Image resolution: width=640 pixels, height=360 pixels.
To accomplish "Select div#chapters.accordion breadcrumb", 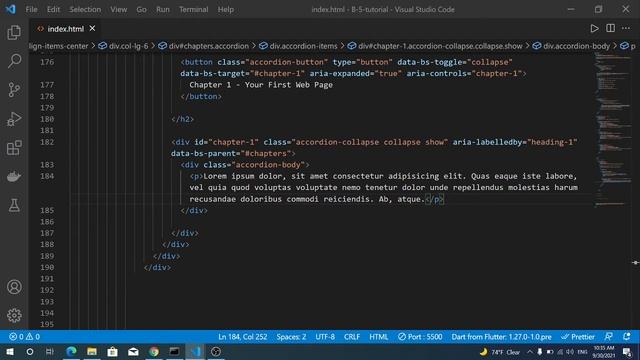I will coord(203,46).
